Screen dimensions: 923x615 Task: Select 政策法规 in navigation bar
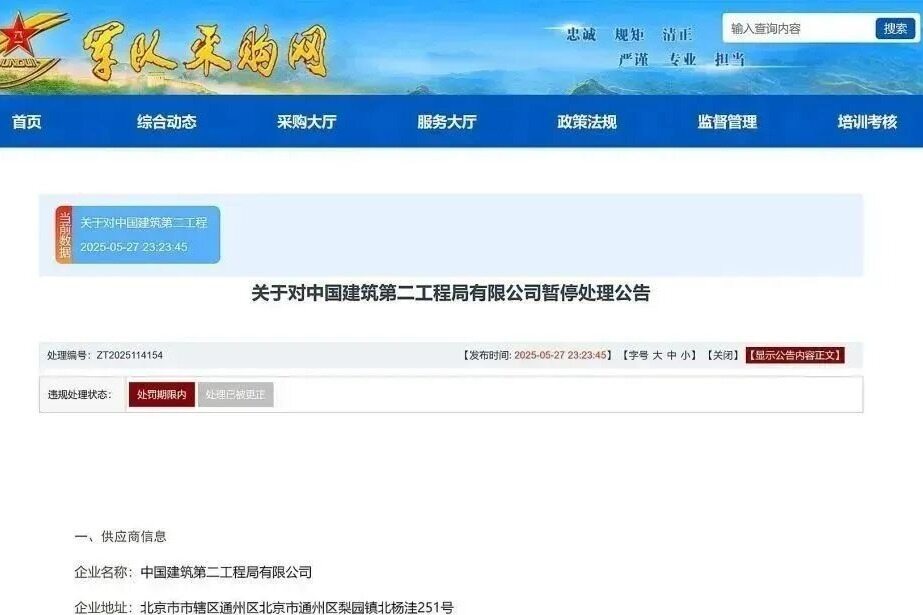[587, 122]
